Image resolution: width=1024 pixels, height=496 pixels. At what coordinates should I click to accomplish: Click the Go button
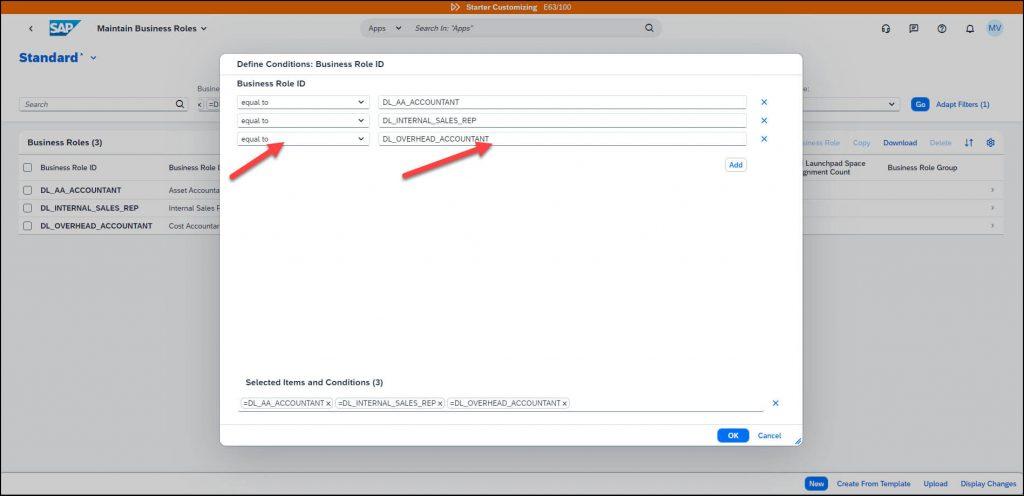[920, 104]
